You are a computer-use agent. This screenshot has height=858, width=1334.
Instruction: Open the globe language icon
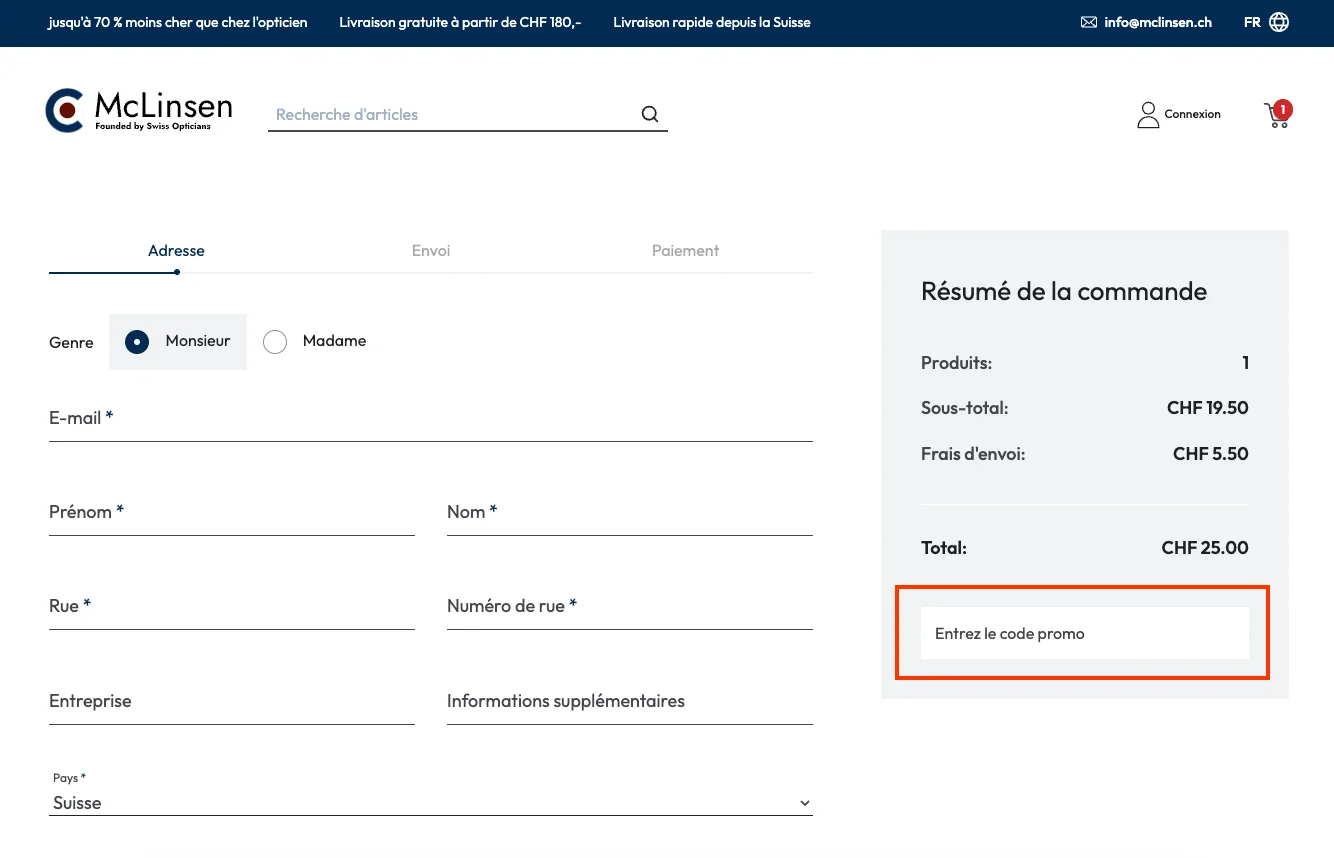point(1278,20)
